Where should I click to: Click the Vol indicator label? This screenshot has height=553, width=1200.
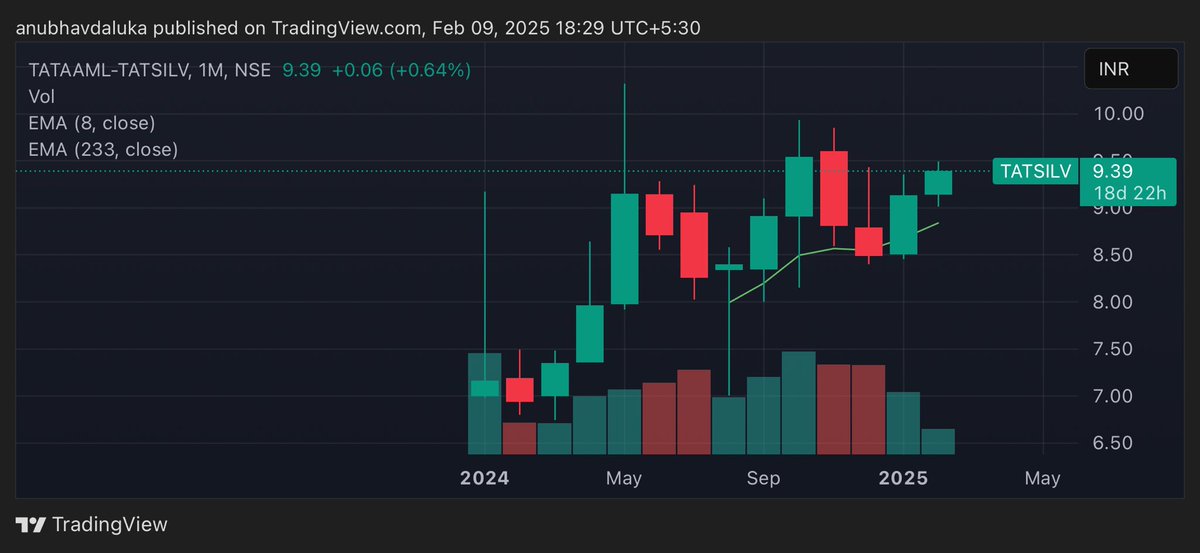tap(41, 97)
